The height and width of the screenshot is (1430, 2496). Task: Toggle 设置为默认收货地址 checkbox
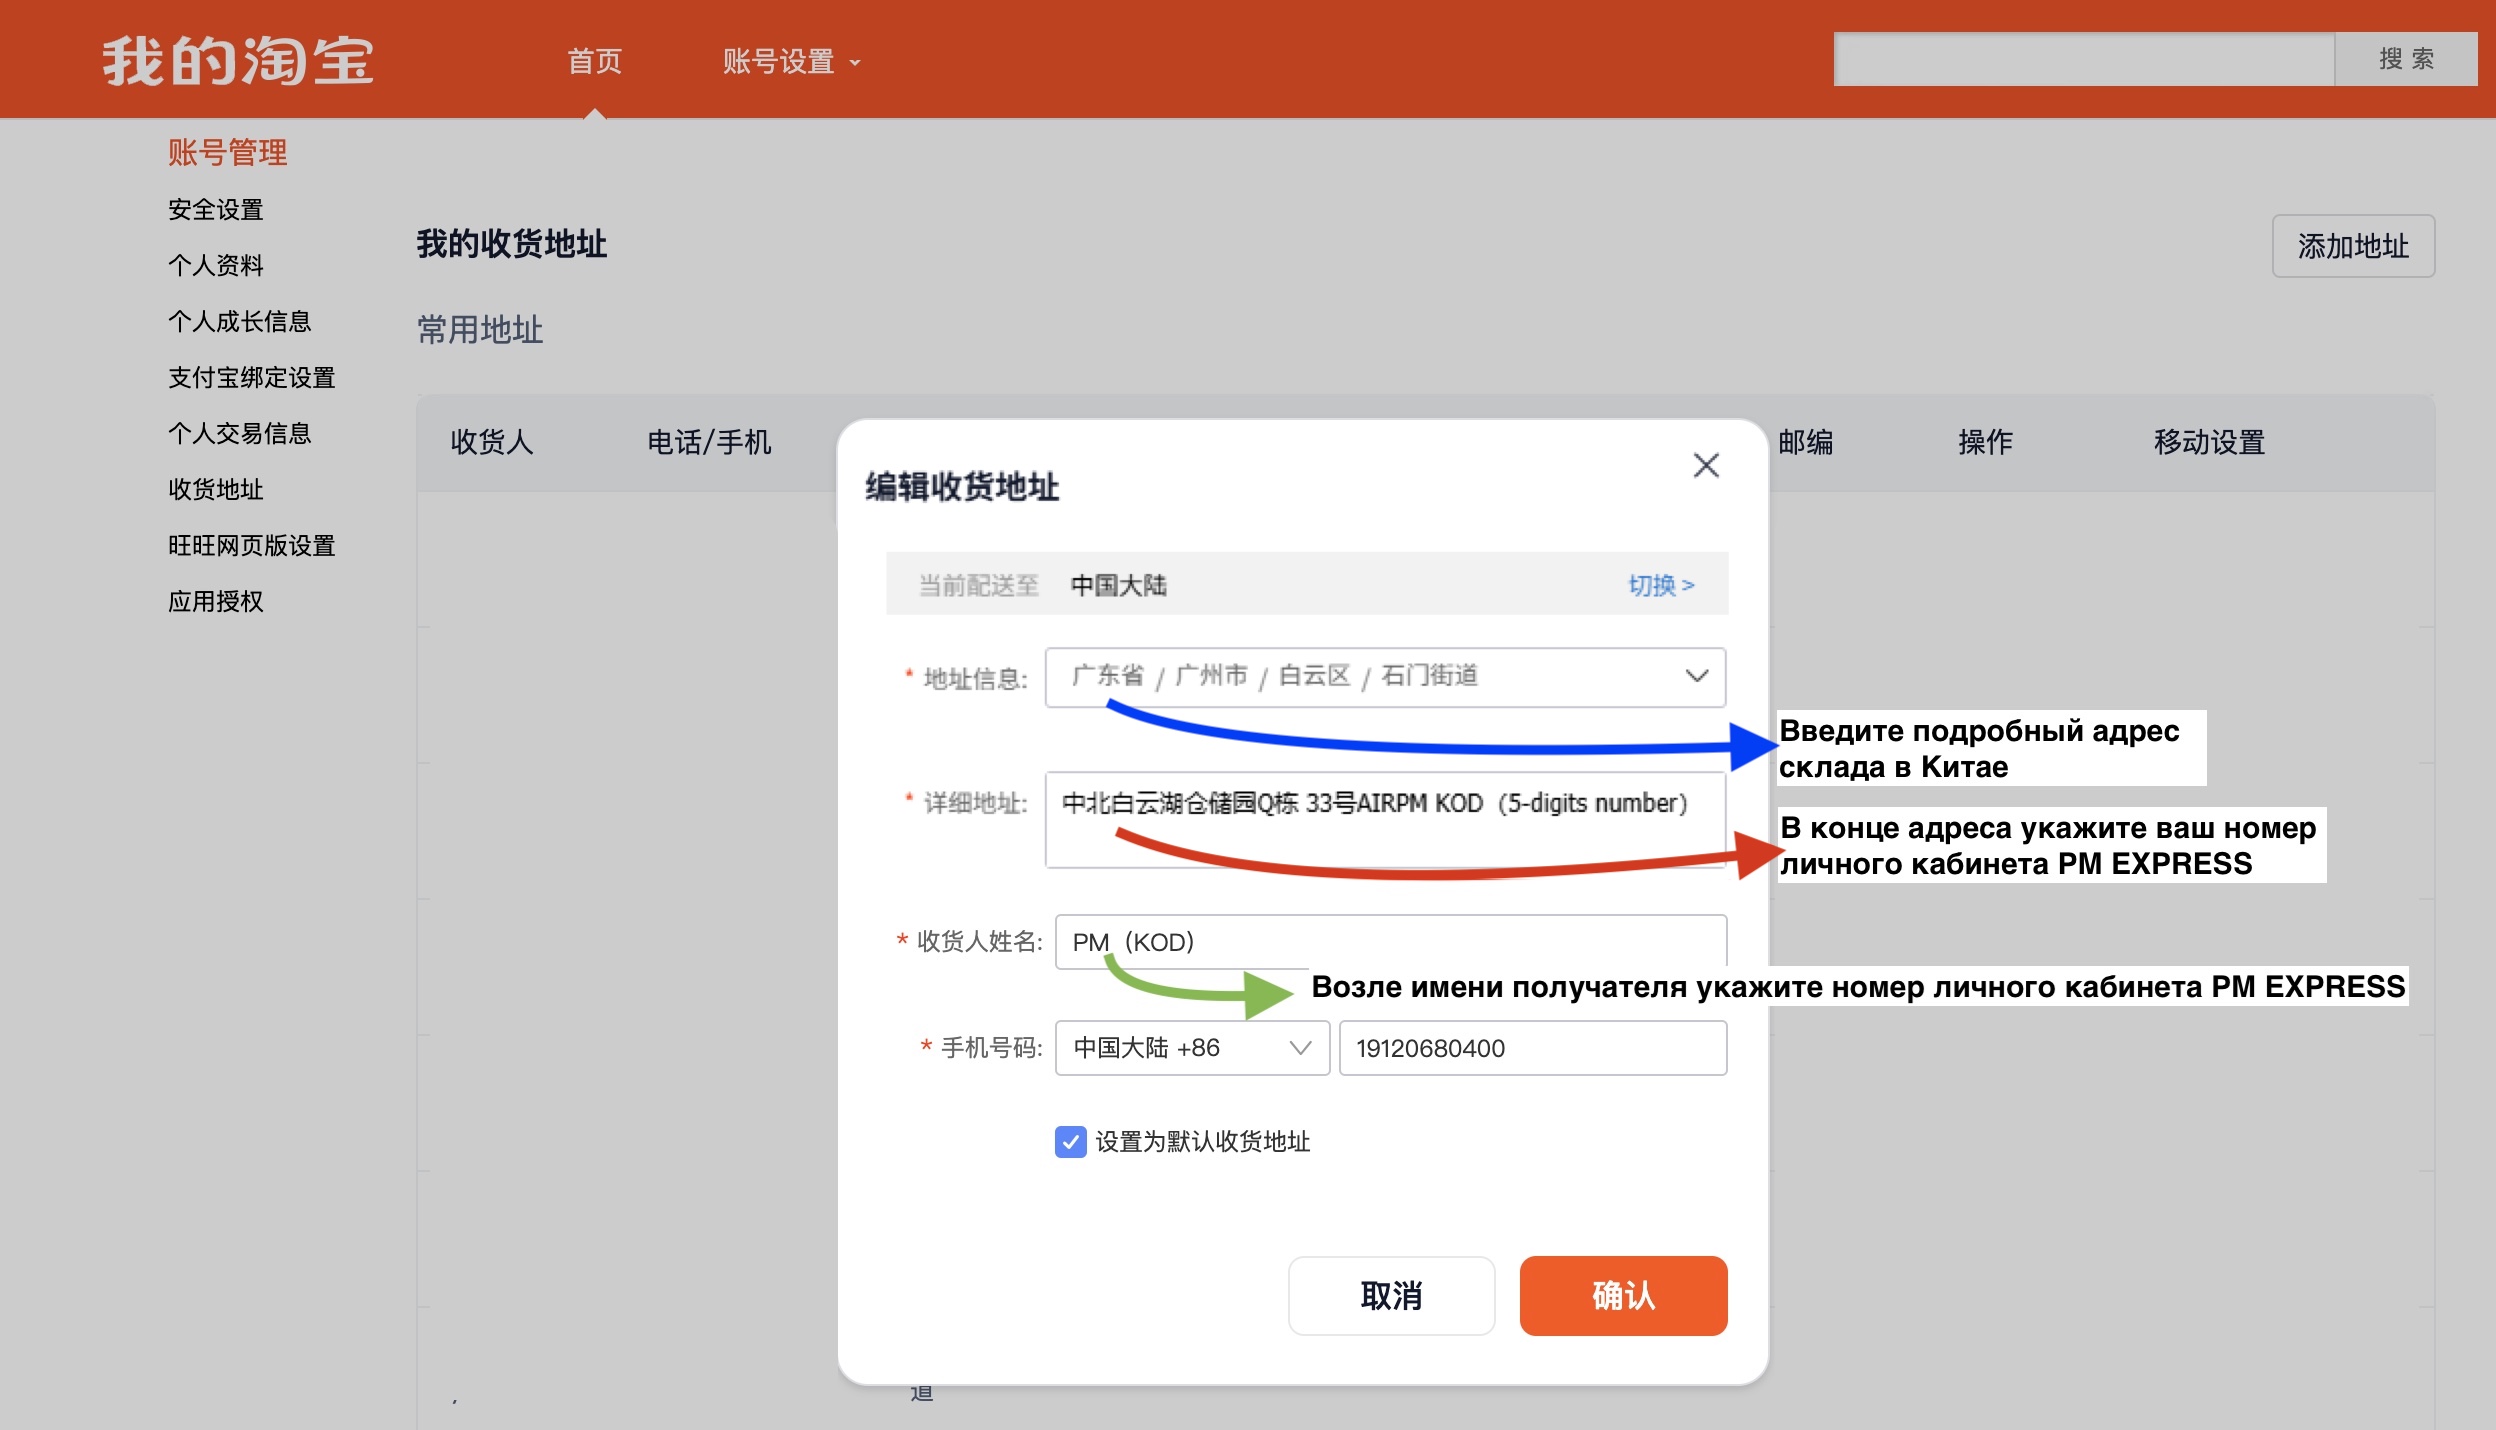click(1070, 1141)
